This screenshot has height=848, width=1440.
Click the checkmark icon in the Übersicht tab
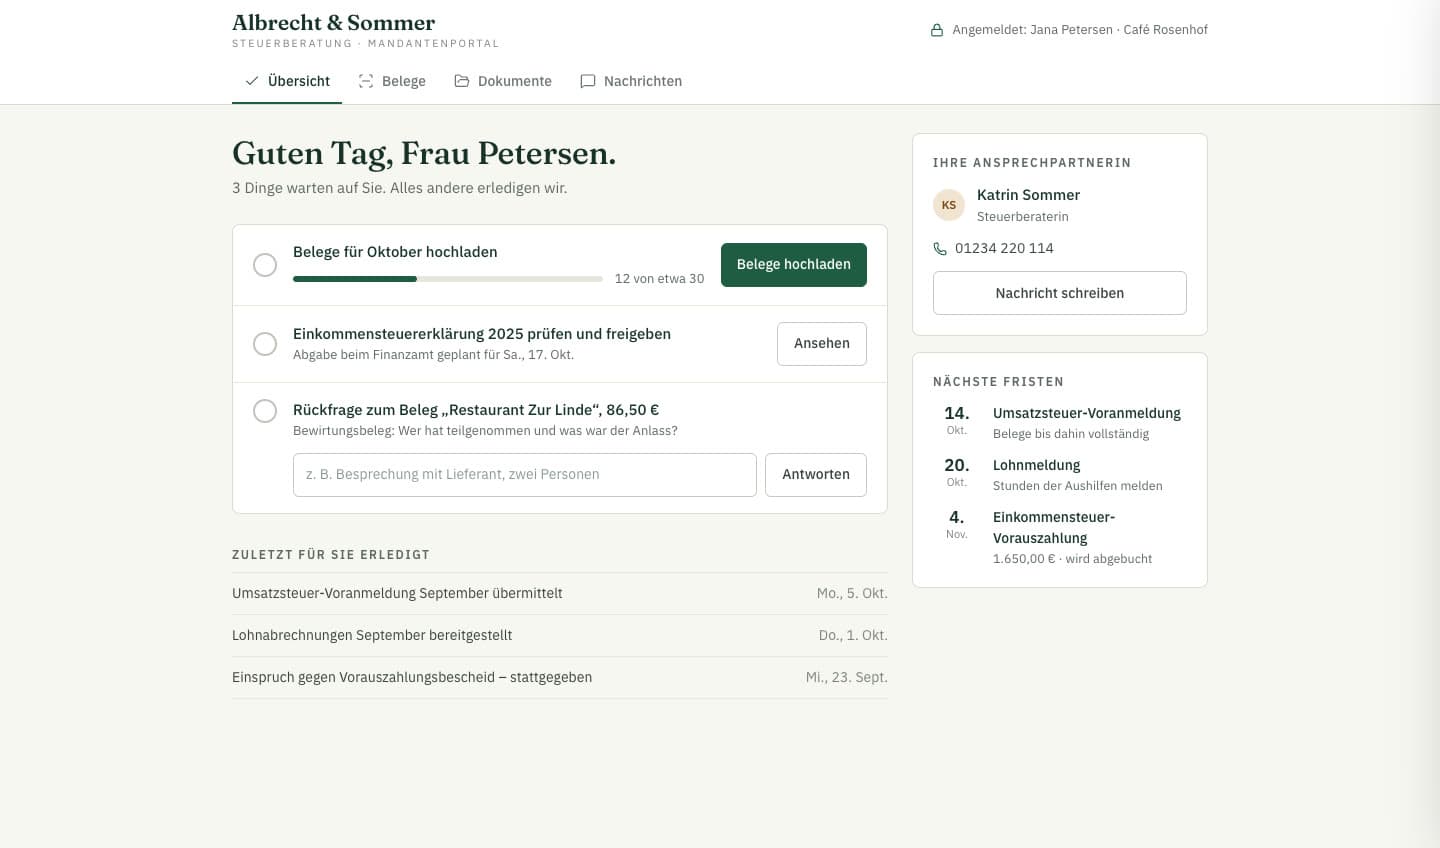tap(252, 81)
